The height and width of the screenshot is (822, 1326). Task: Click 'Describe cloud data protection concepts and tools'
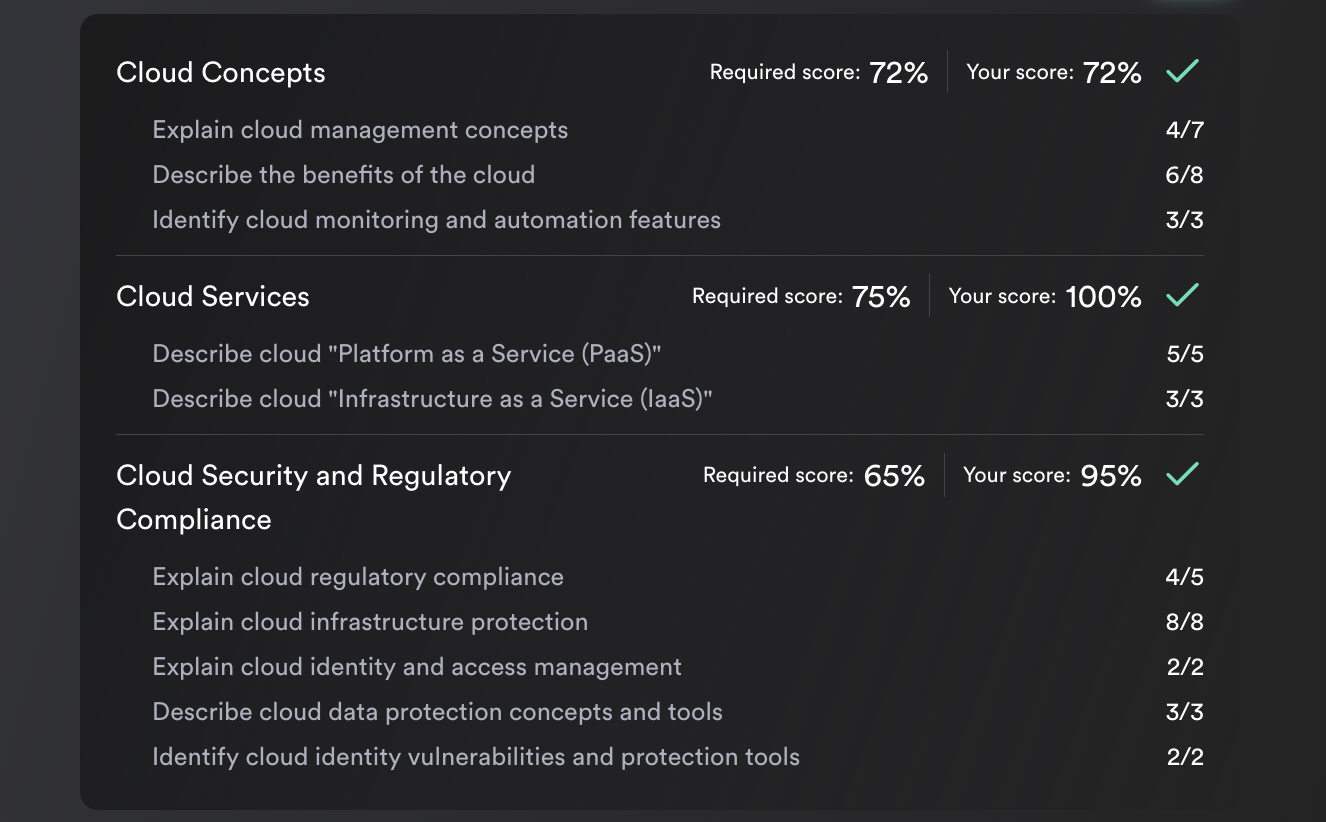(x=437, y=712)
